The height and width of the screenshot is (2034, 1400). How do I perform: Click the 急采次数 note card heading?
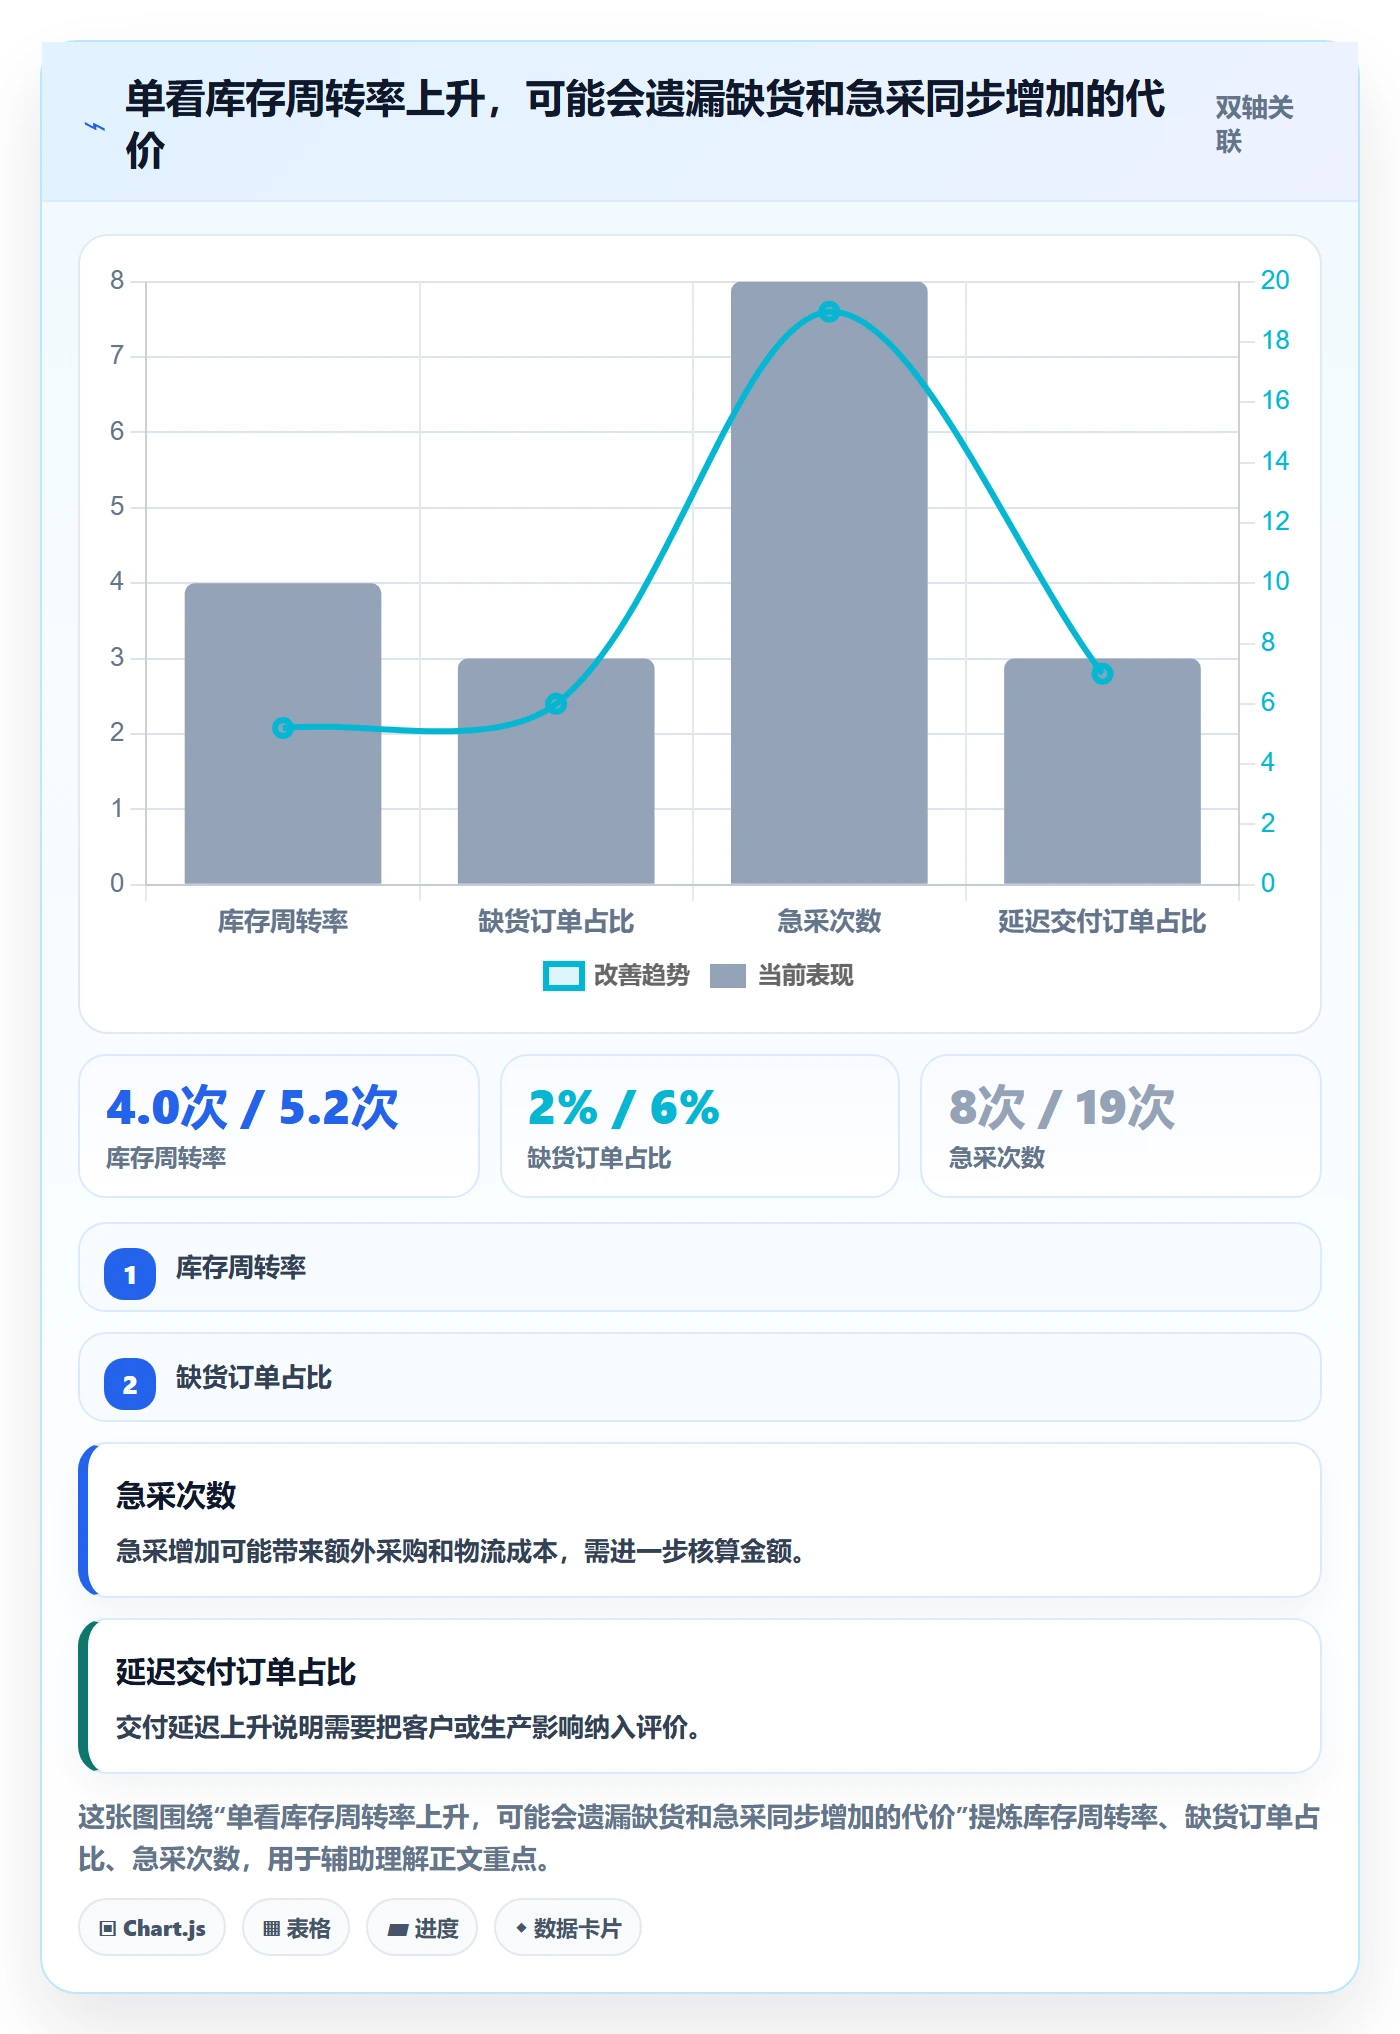coord(176,1496)
